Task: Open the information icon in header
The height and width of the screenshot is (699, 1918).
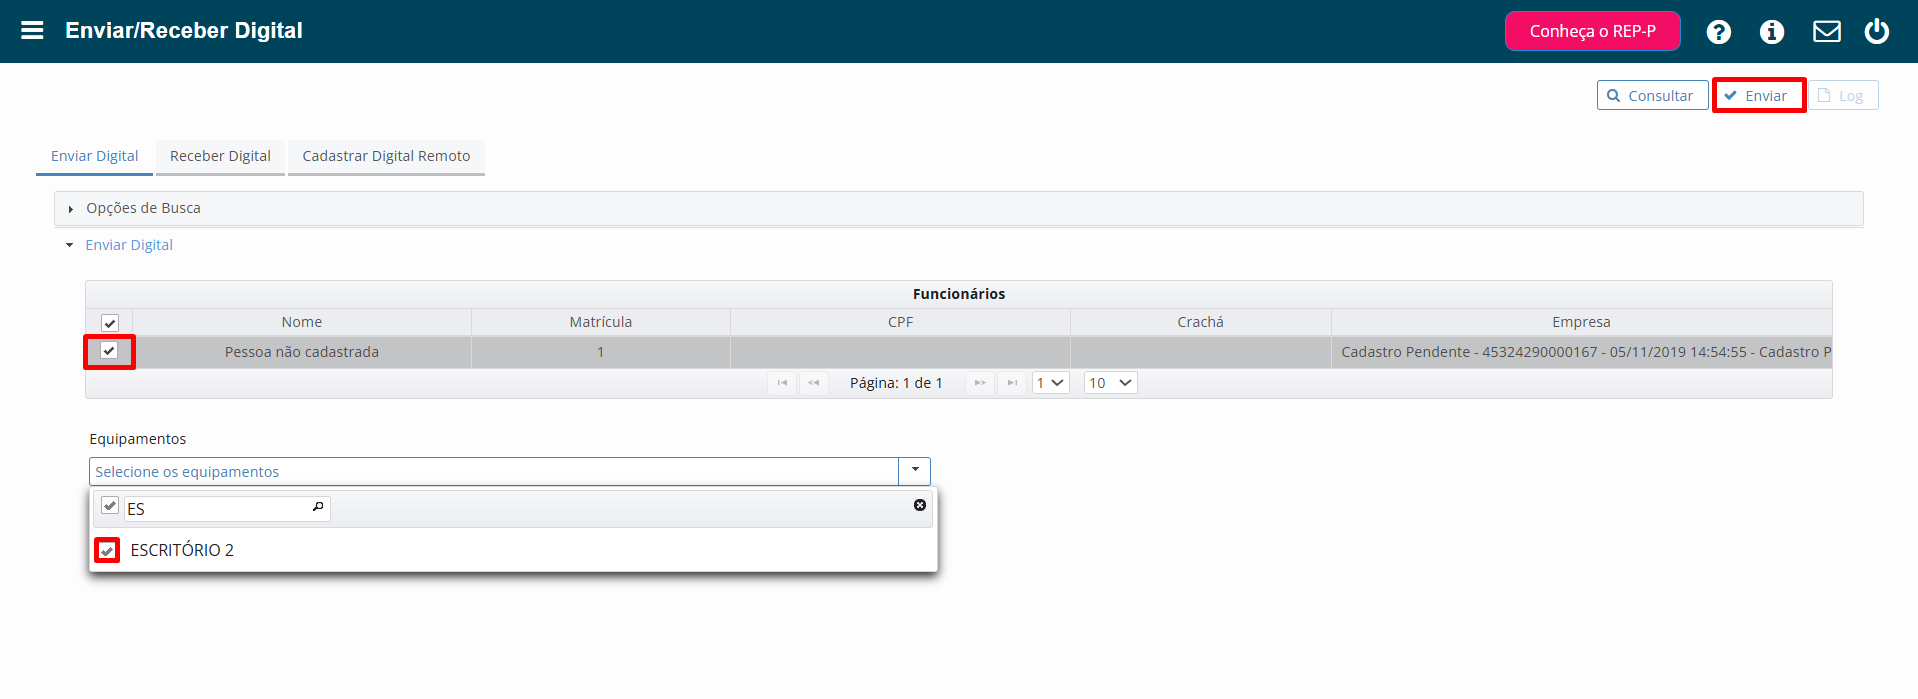Action: click(1771, 32)
